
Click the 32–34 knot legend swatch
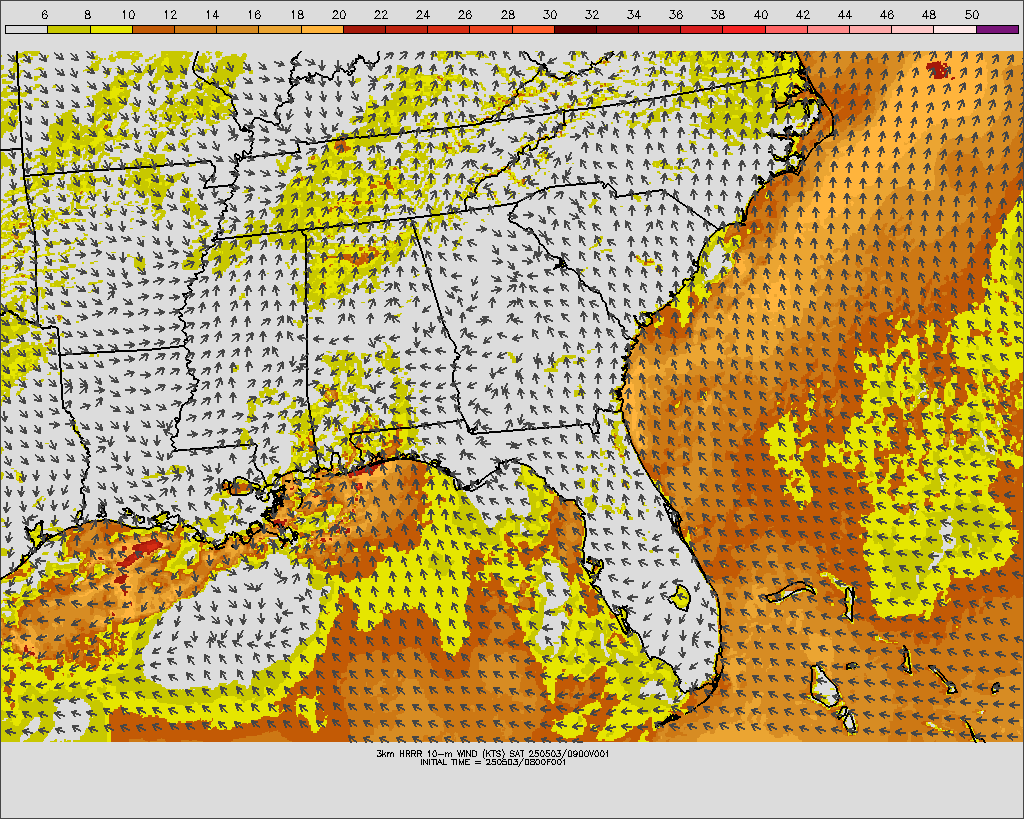coord(618,29)
